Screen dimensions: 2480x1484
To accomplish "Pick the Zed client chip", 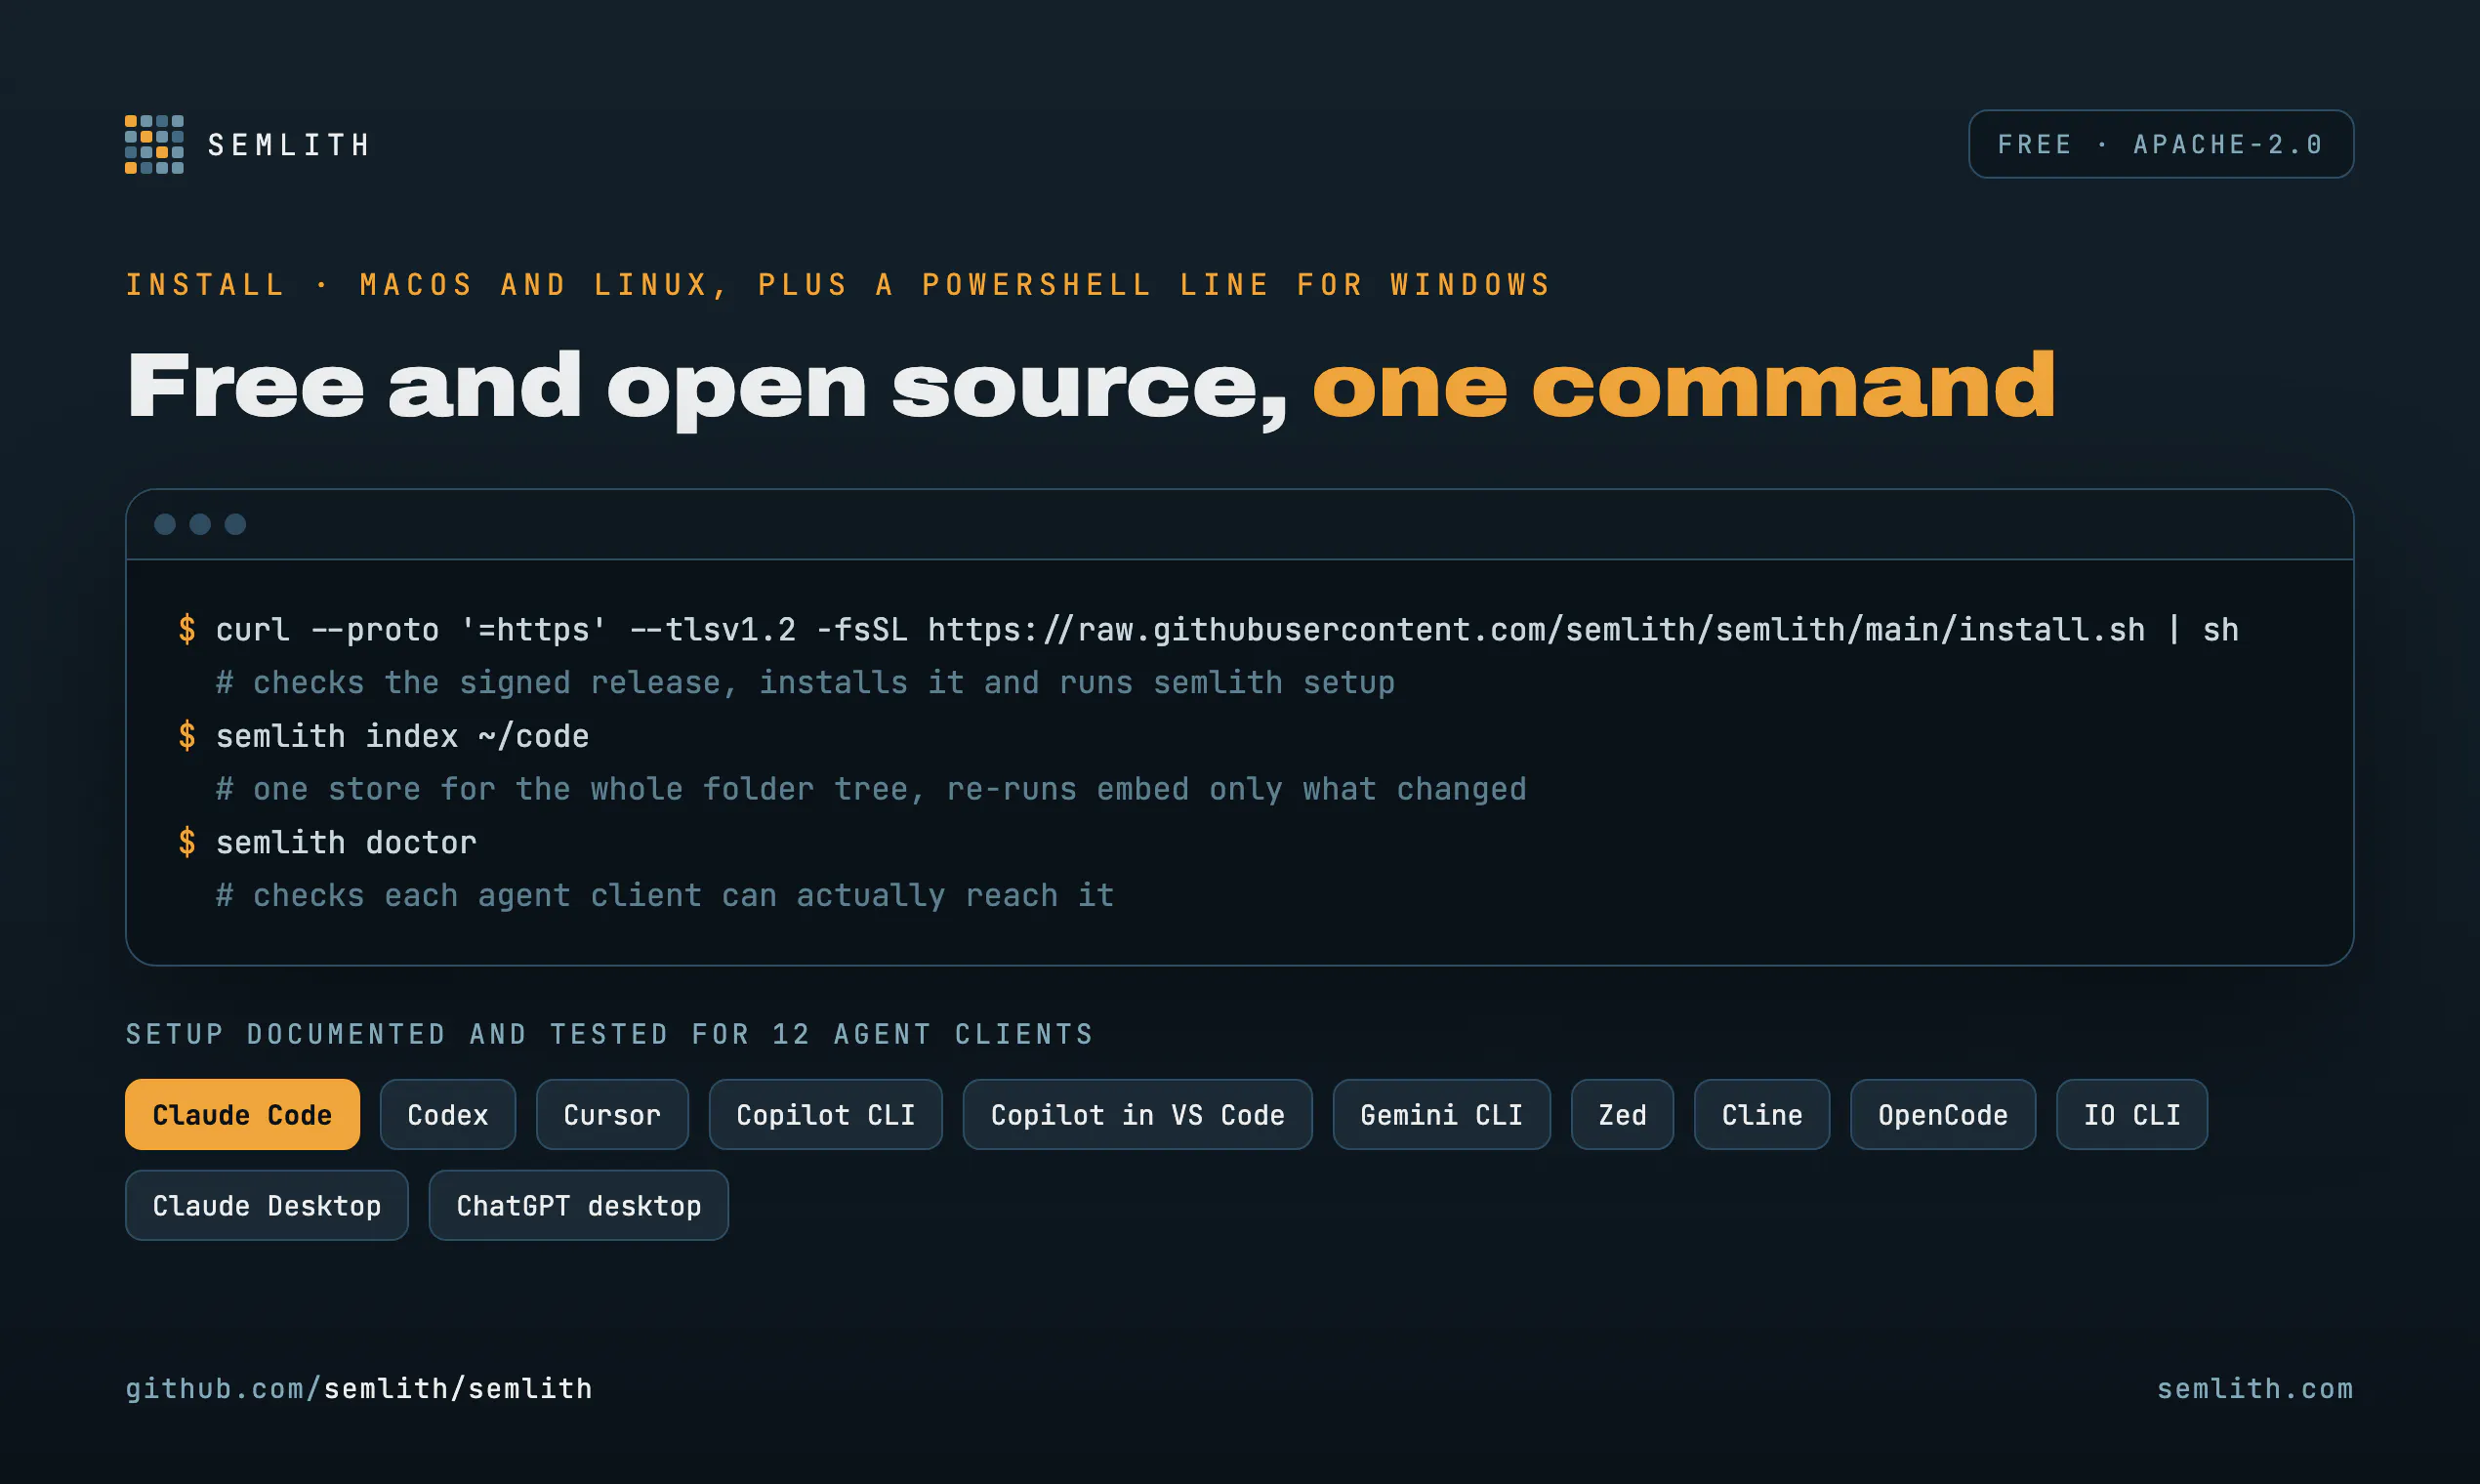I will click(1622, 1114).
